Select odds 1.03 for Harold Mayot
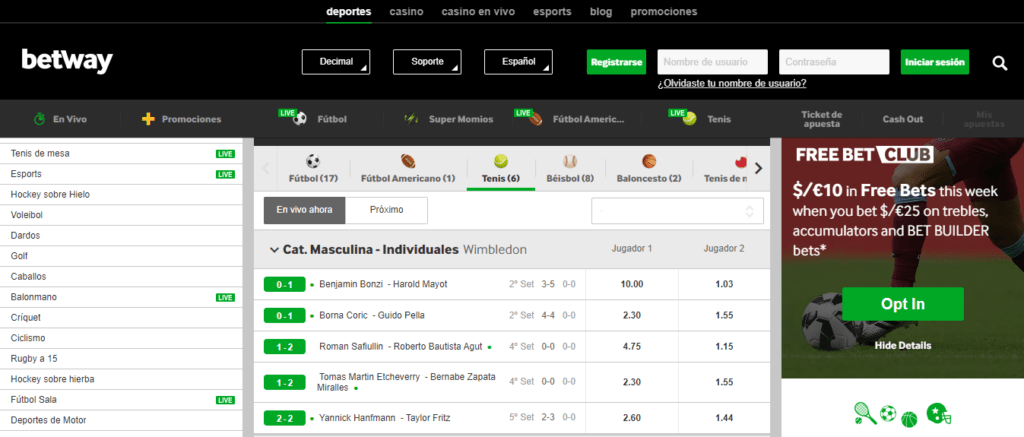Viewport: 1024px width, 437px height. [724, 284]
